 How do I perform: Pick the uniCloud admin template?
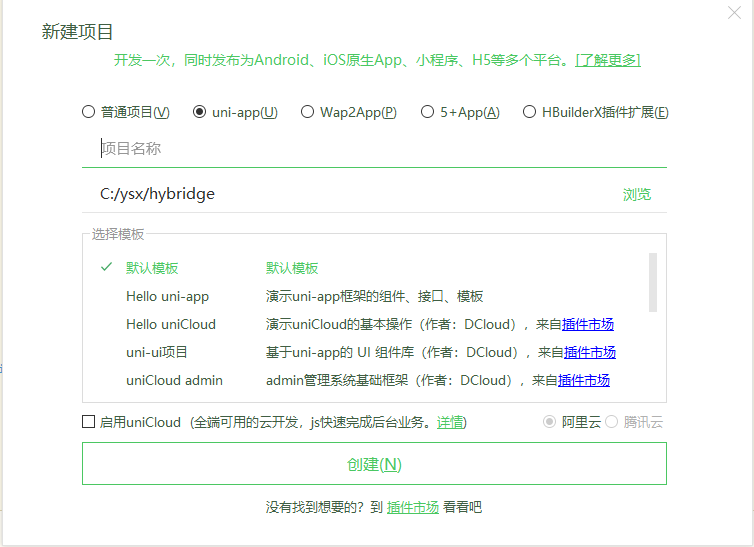pyautogui.click(x=374, y=380)
